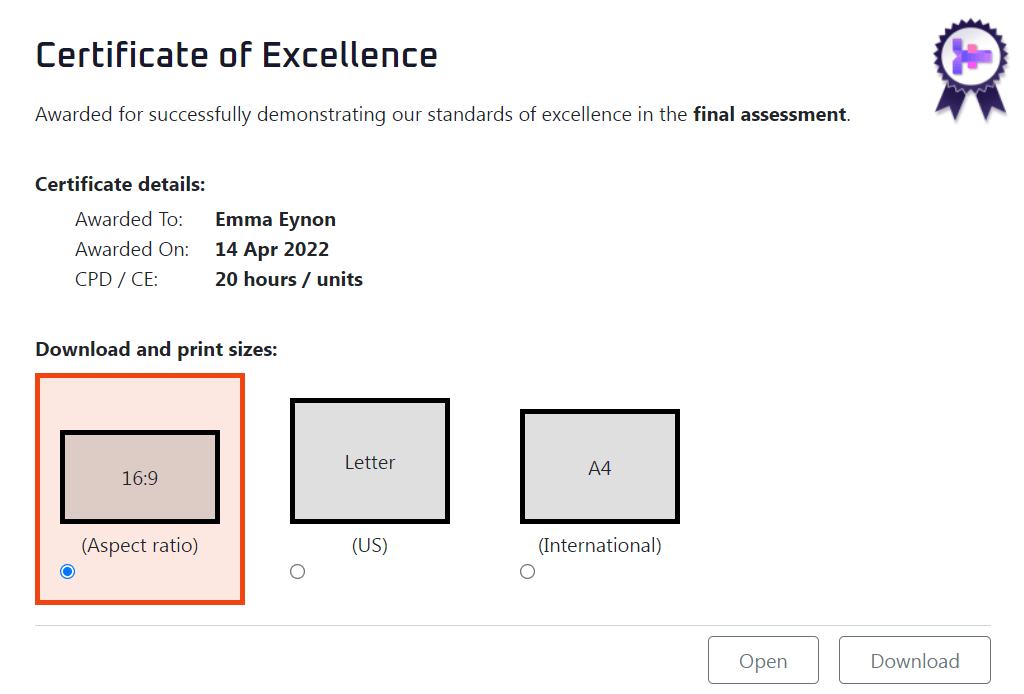Select the 16:9 size preview rectangle
1024x694 pixels.
[x=140, y=477]
